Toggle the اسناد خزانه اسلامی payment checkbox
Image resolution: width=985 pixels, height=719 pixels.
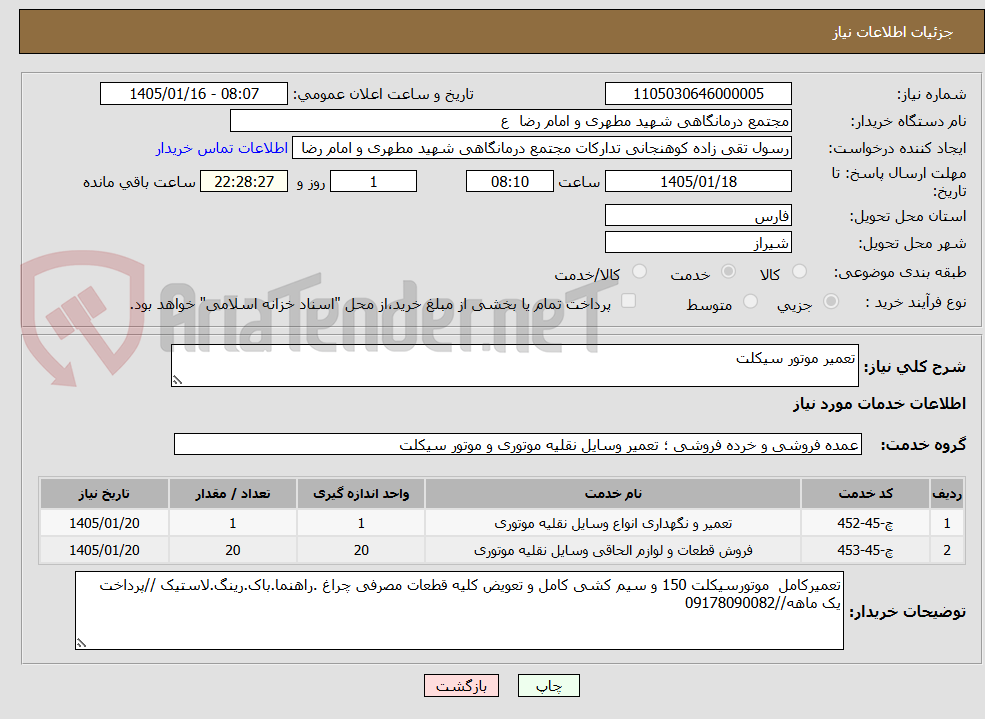(628, 301)
